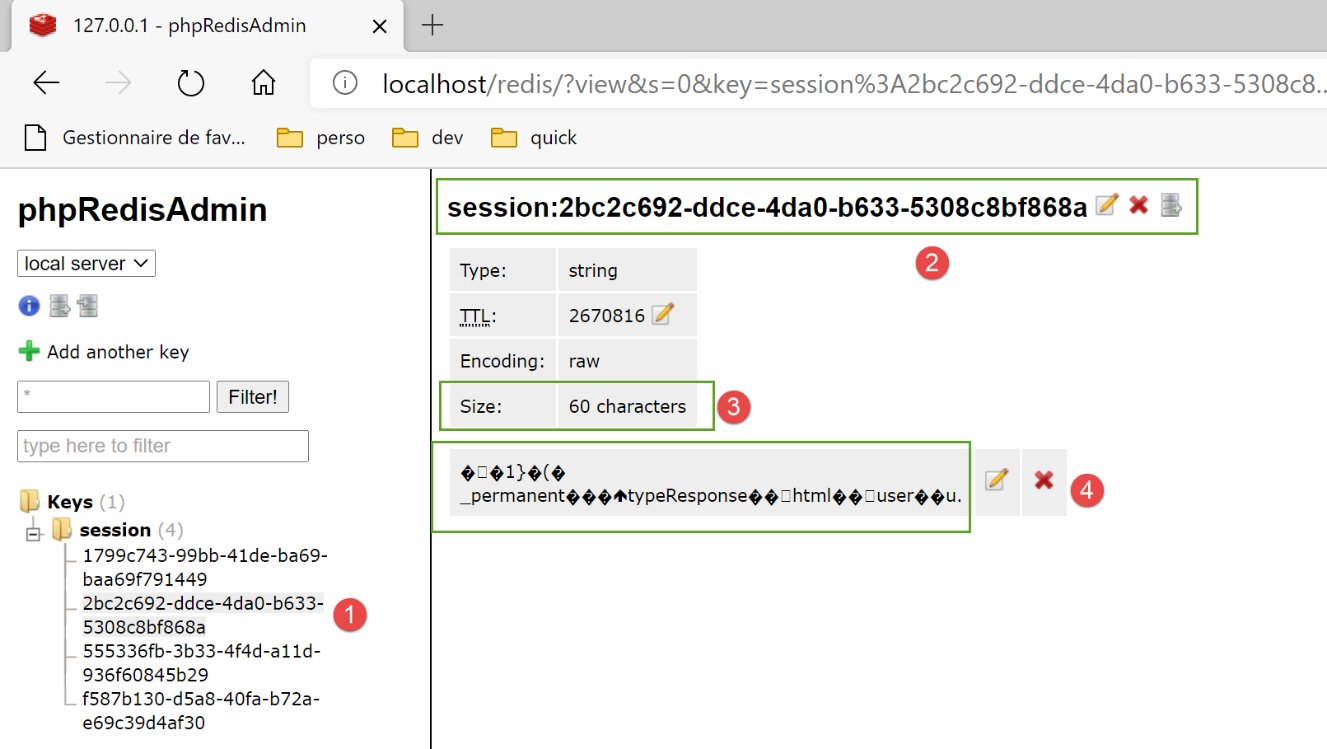
Task: Export this key using icon beside title
Action: point(1171,206)
